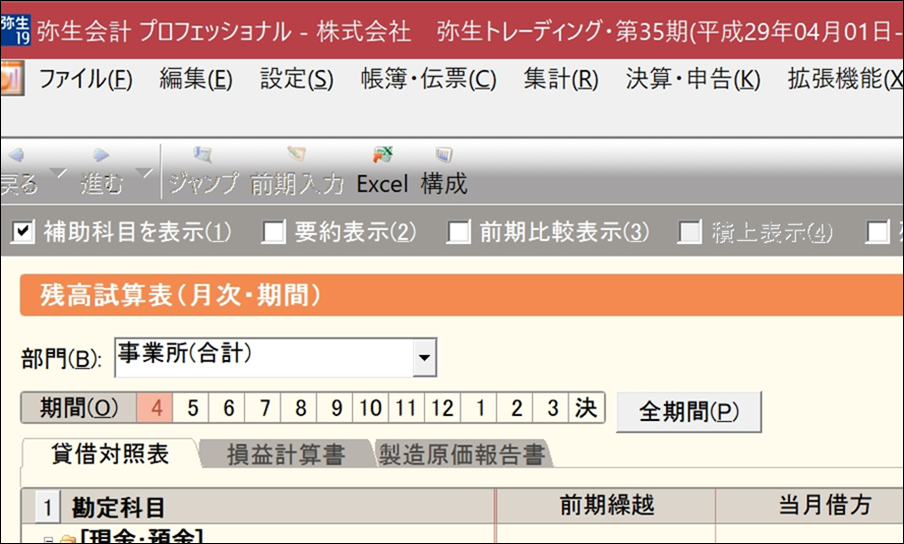Open the 集計 menu
Screen dimensions: 904x544
[x=561, y=79]
